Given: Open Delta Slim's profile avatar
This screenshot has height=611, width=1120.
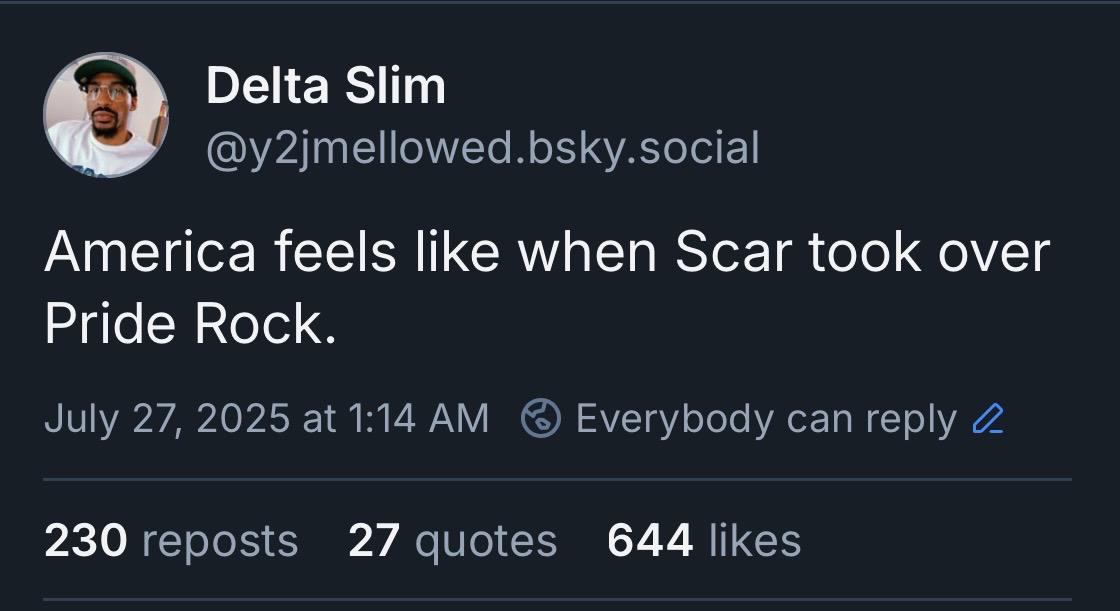Looking at the screenshot, I should 106,115.
